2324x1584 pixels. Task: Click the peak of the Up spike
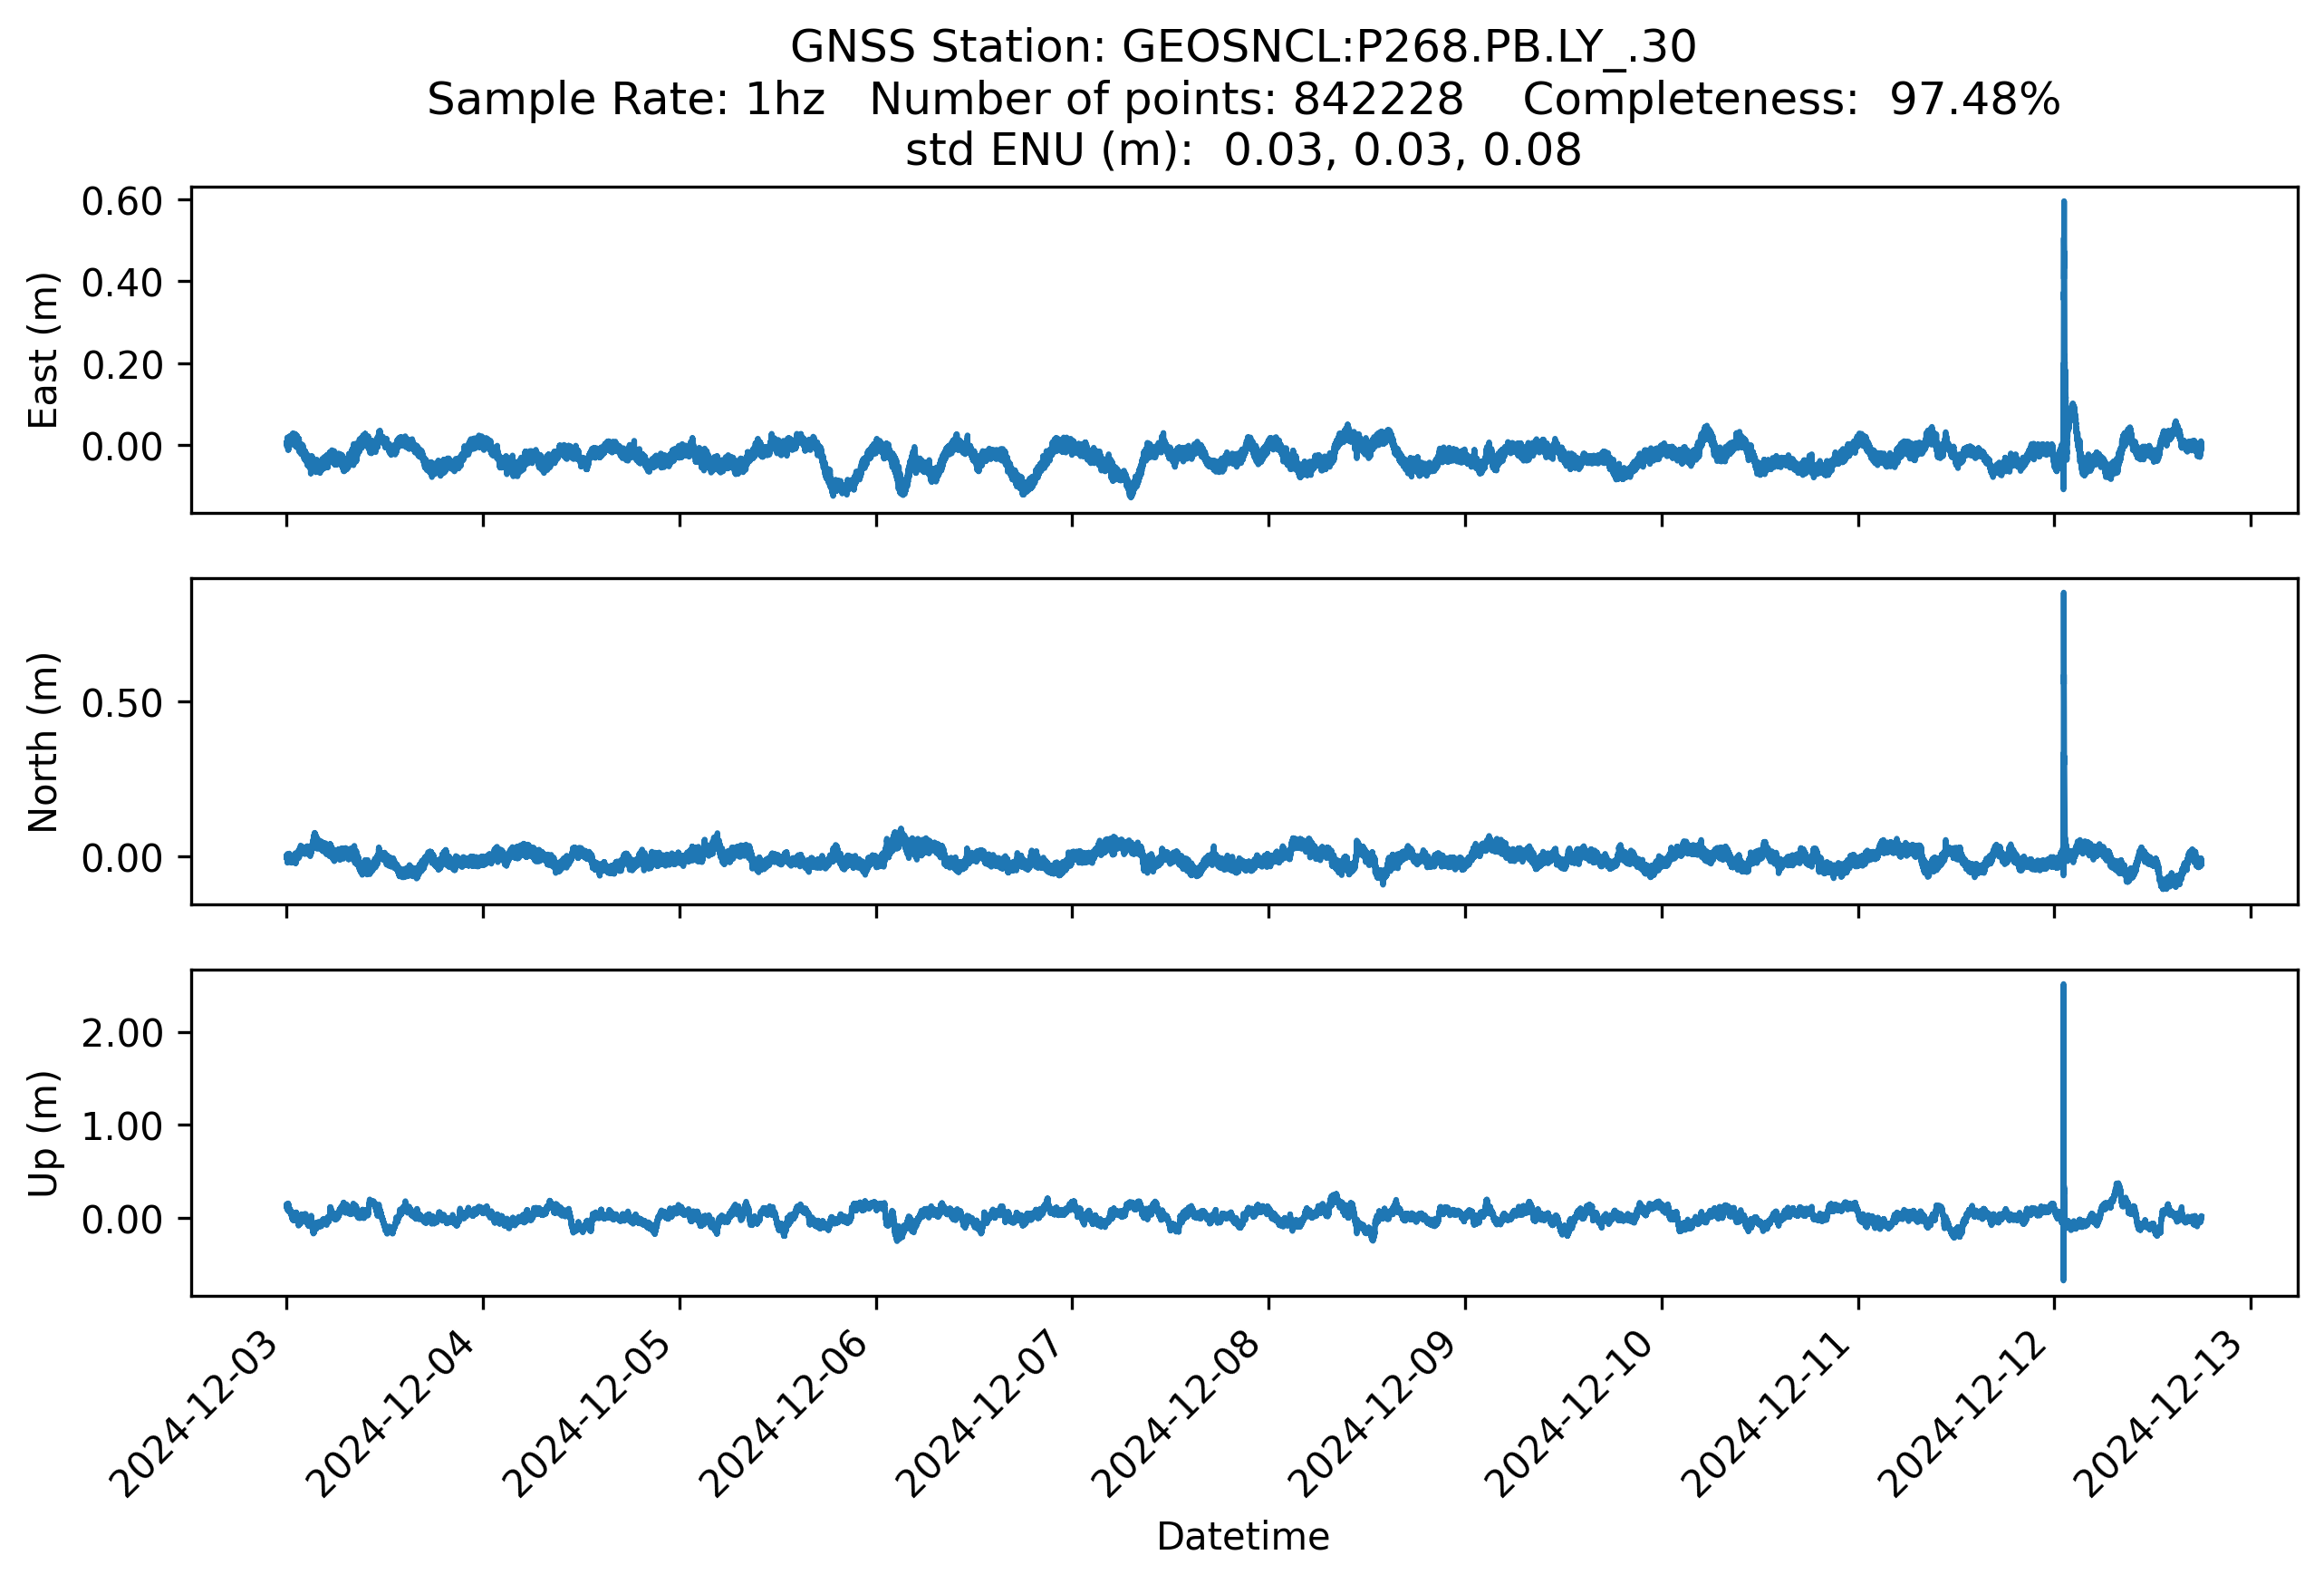tap(2063, 987)
